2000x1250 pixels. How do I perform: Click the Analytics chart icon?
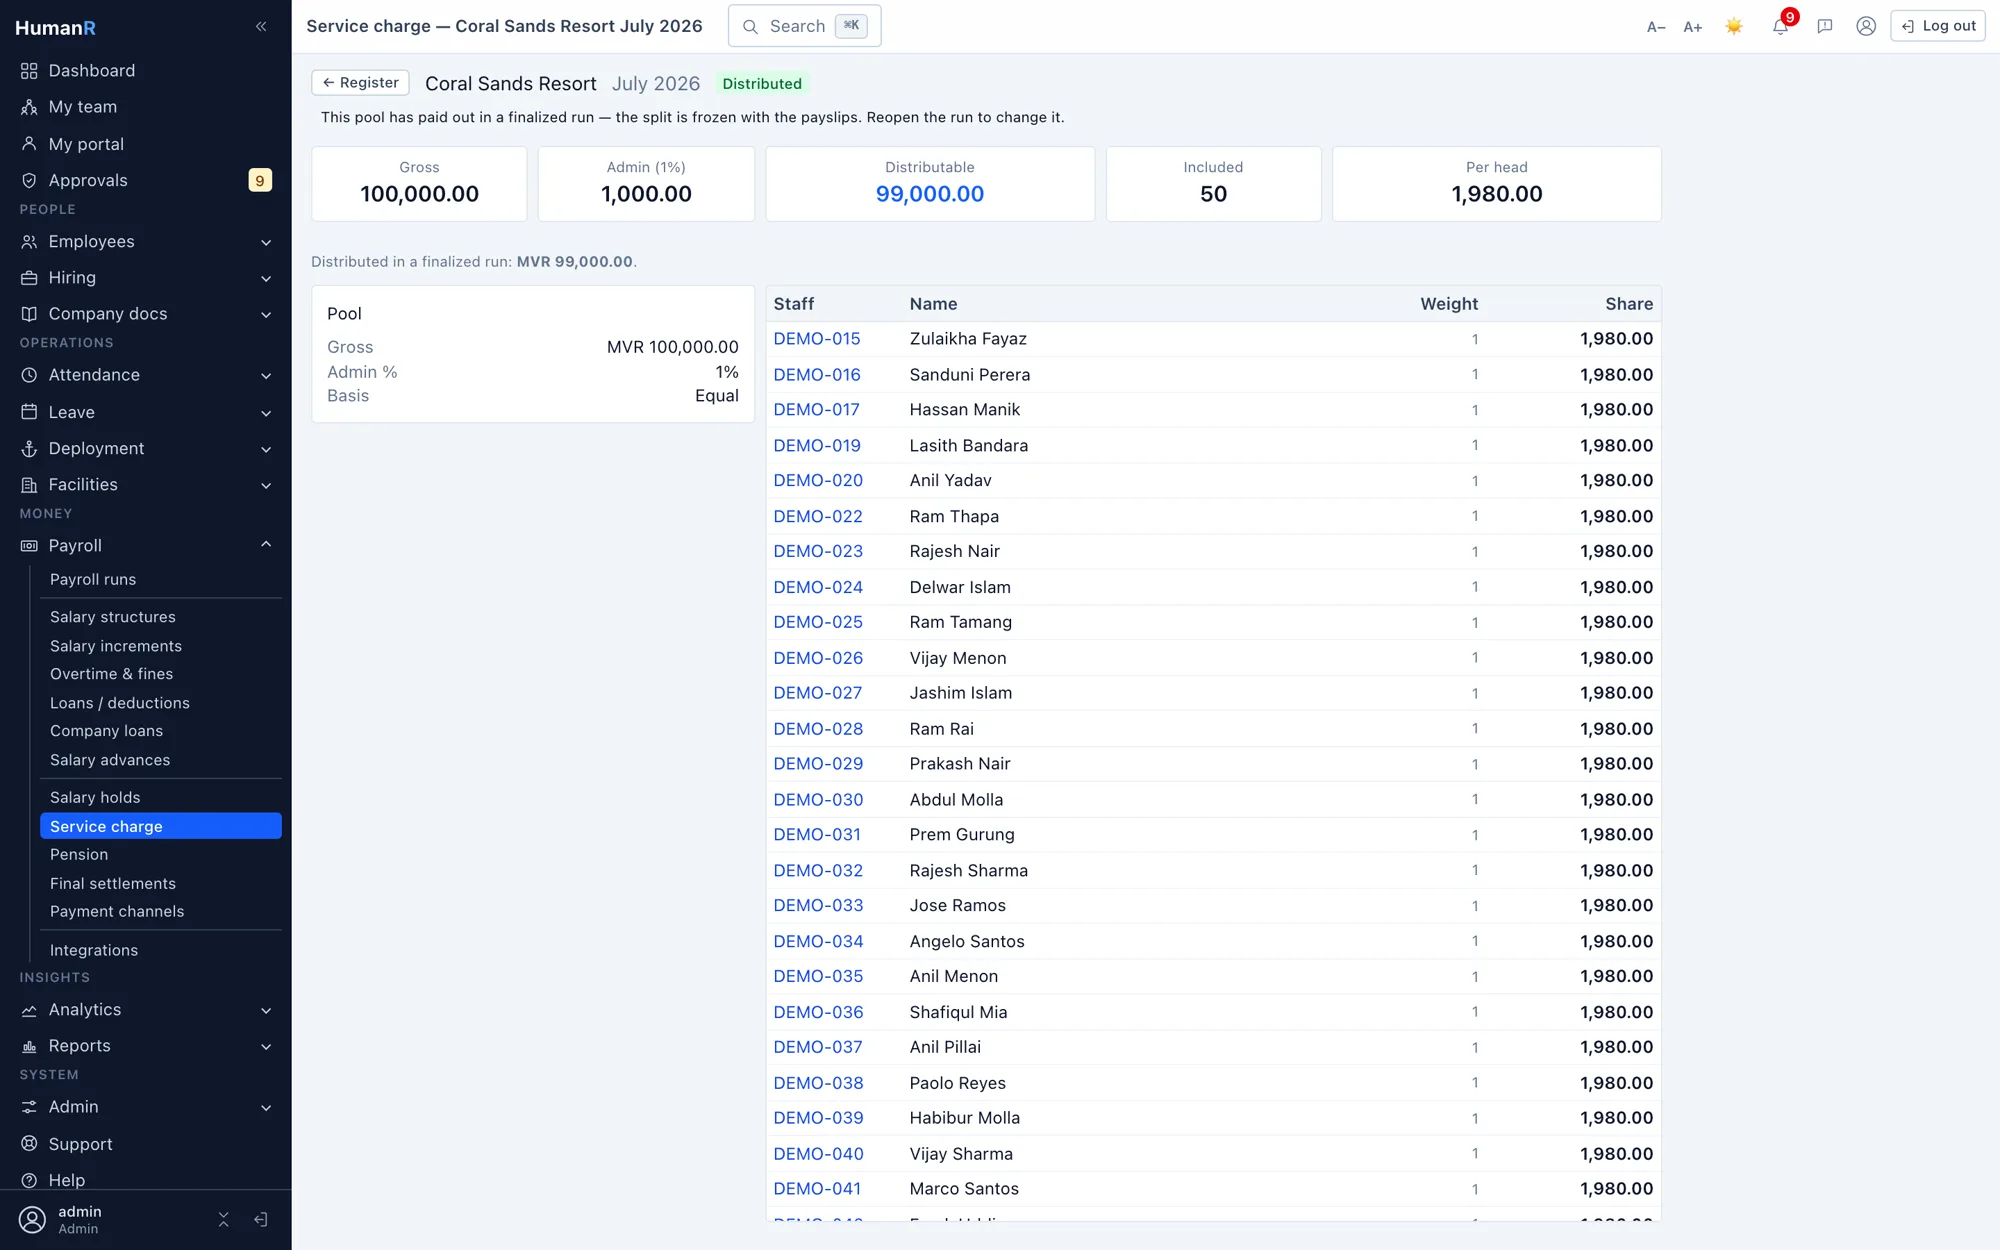pos(29,1010)
